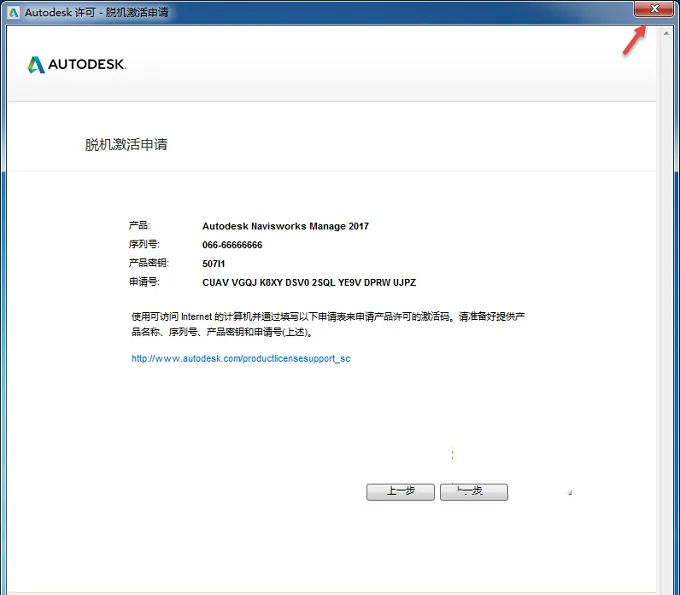Open the autodesk.com productlicensesupport_sc link
This screenshot has height=595, width=680.
(241, 359)
